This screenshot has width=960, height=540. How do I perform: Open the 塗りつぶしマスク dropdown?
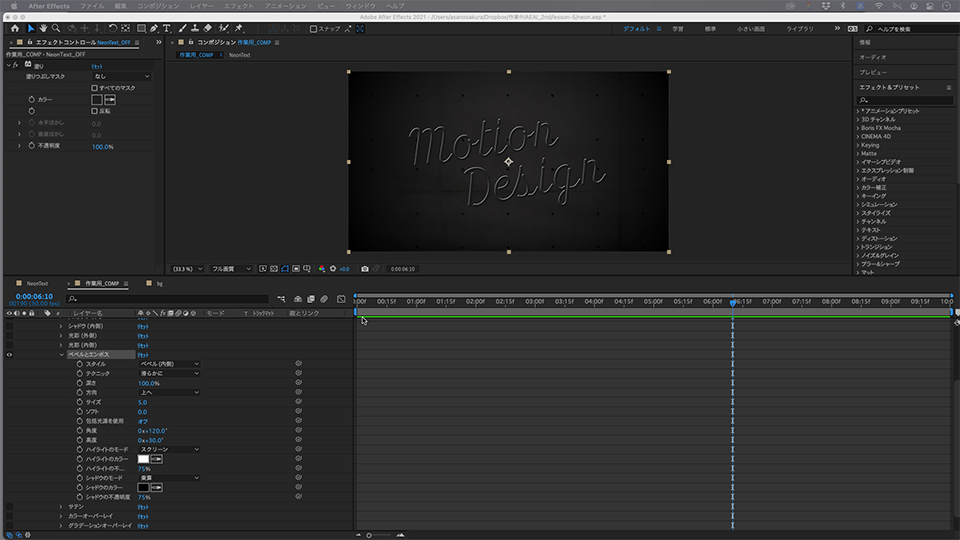[121, 76]
